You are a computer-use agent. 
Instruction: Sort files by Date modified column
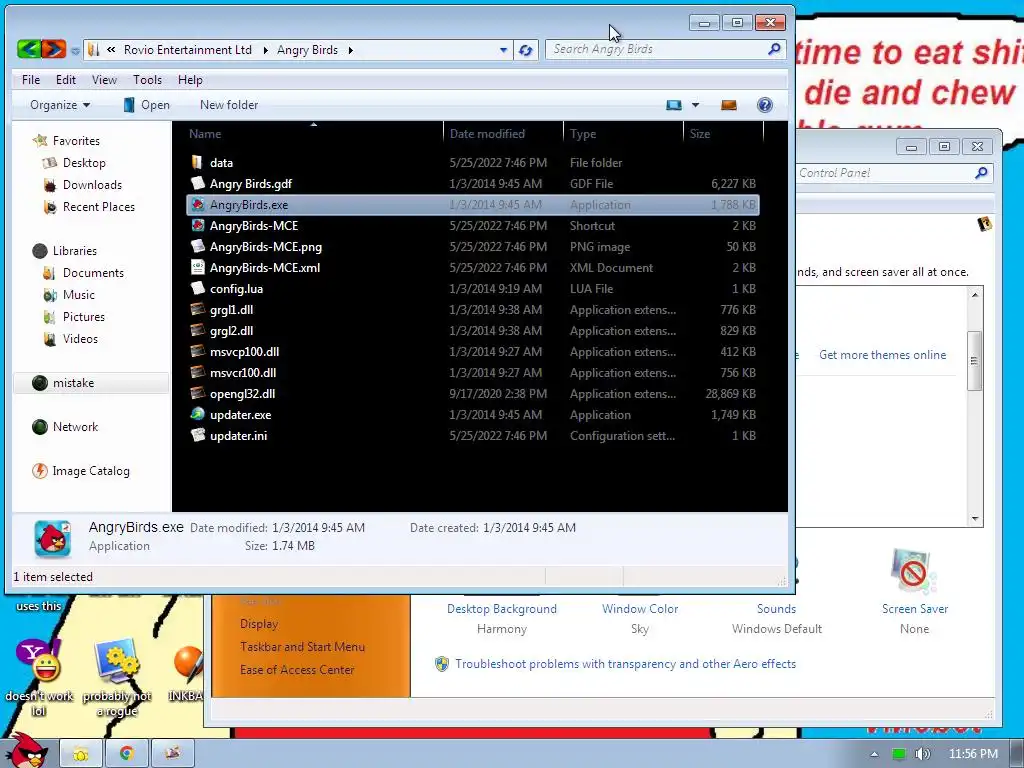(503, 134)
